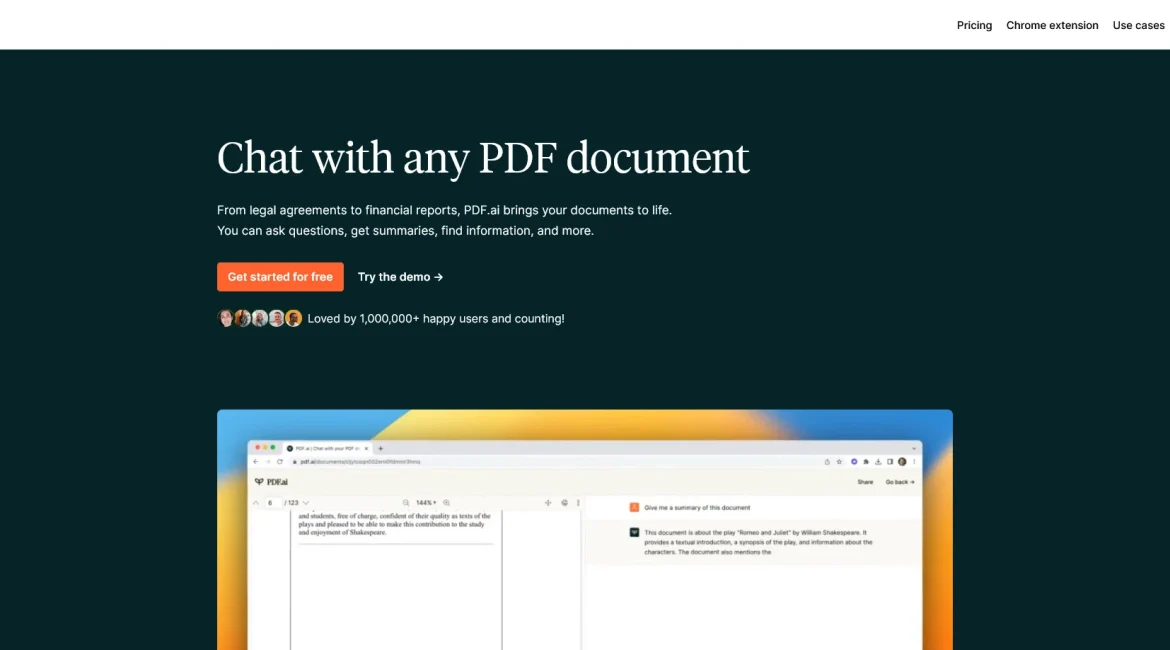
Task: Click the PDF toolbar kebab menu in preview
Action: pyautogui.click(x=578, y=503)
